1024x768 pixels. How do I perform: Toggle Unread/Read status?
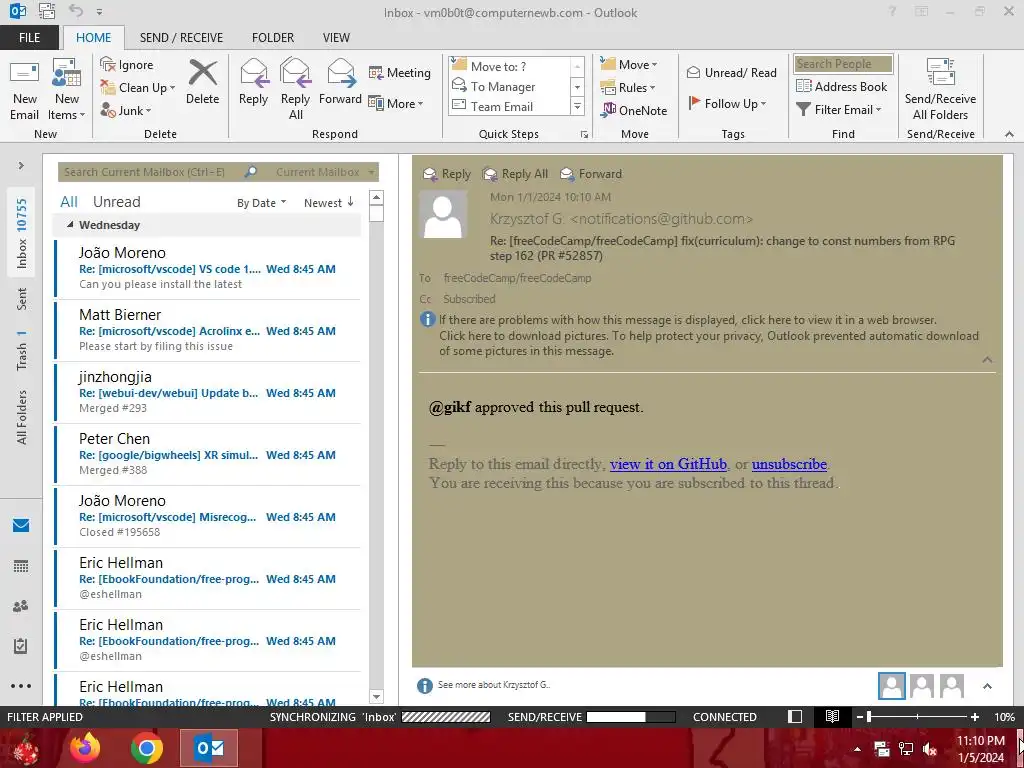coord(731,72)
